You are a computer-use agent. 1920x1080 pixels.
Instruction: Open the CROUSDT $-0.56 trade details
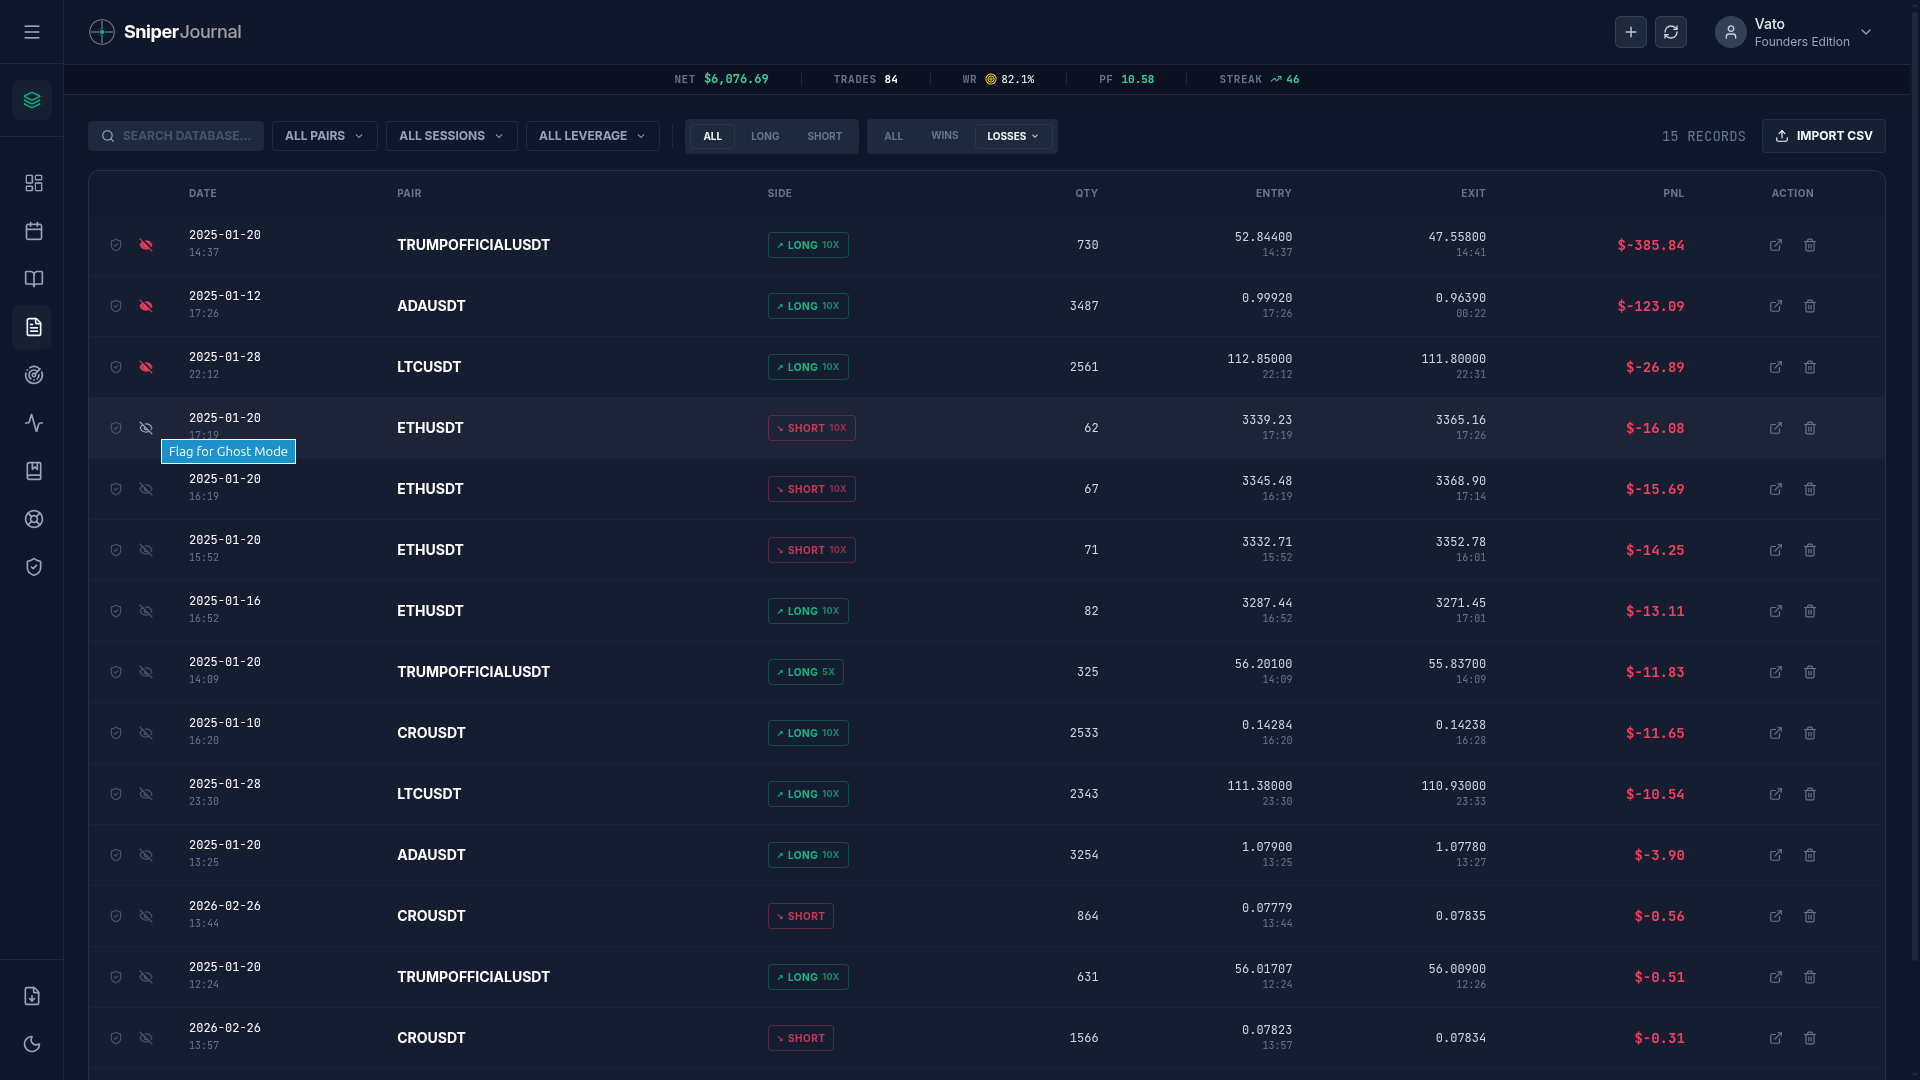click(1776, 916)
